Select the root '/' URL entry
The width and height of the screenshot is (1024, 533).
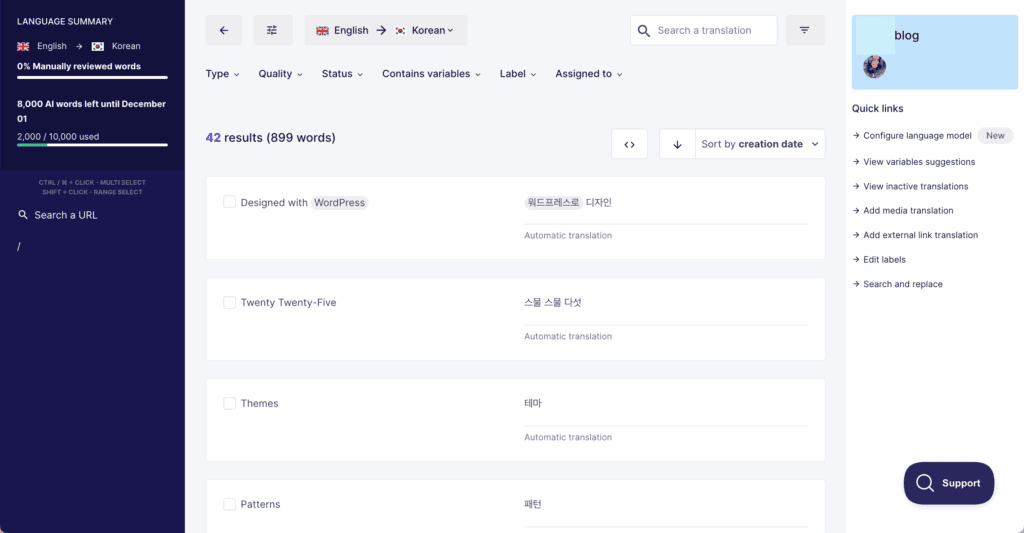(x=19, y=247)
